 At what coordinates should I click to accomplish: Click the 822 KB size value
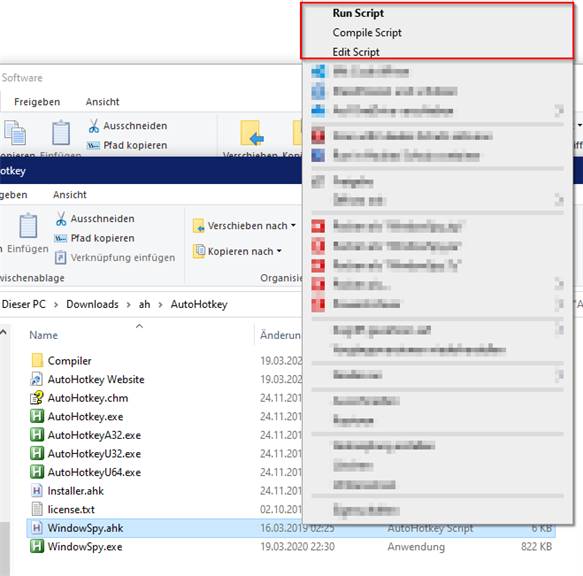click(x=537, y=547)
